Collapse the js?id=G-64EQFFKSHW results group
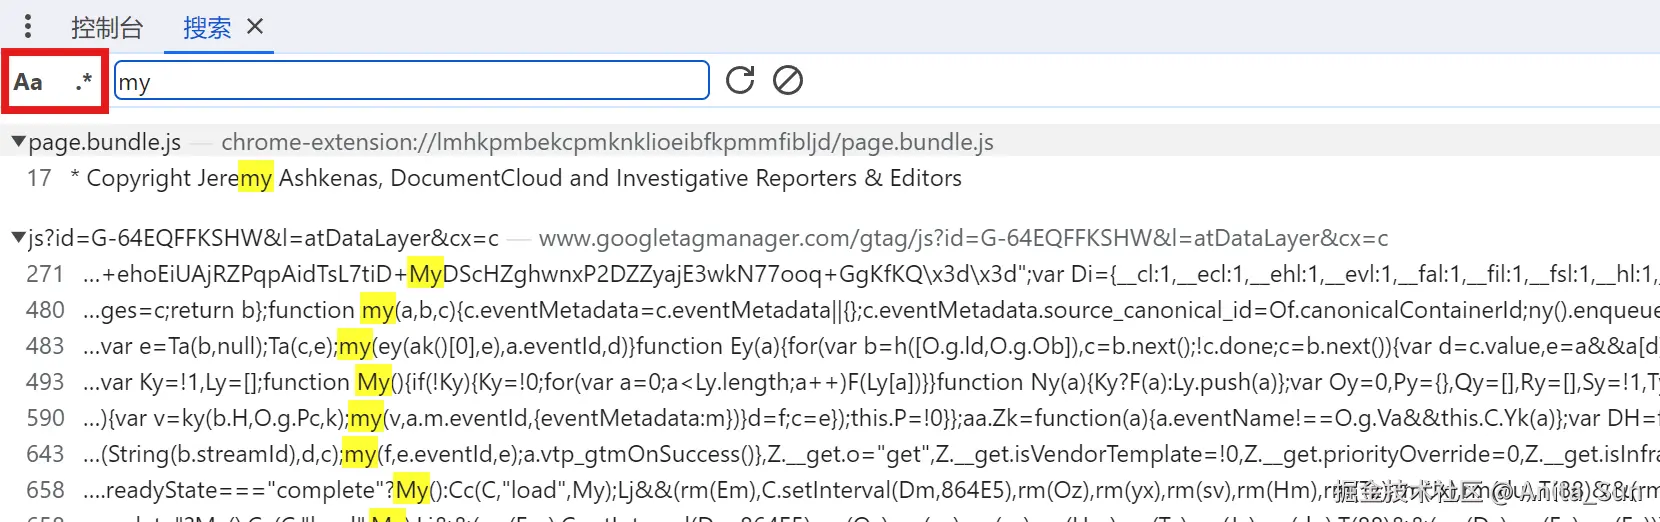The width and height of the screenshot is (1660, 522). click(18, 238)
